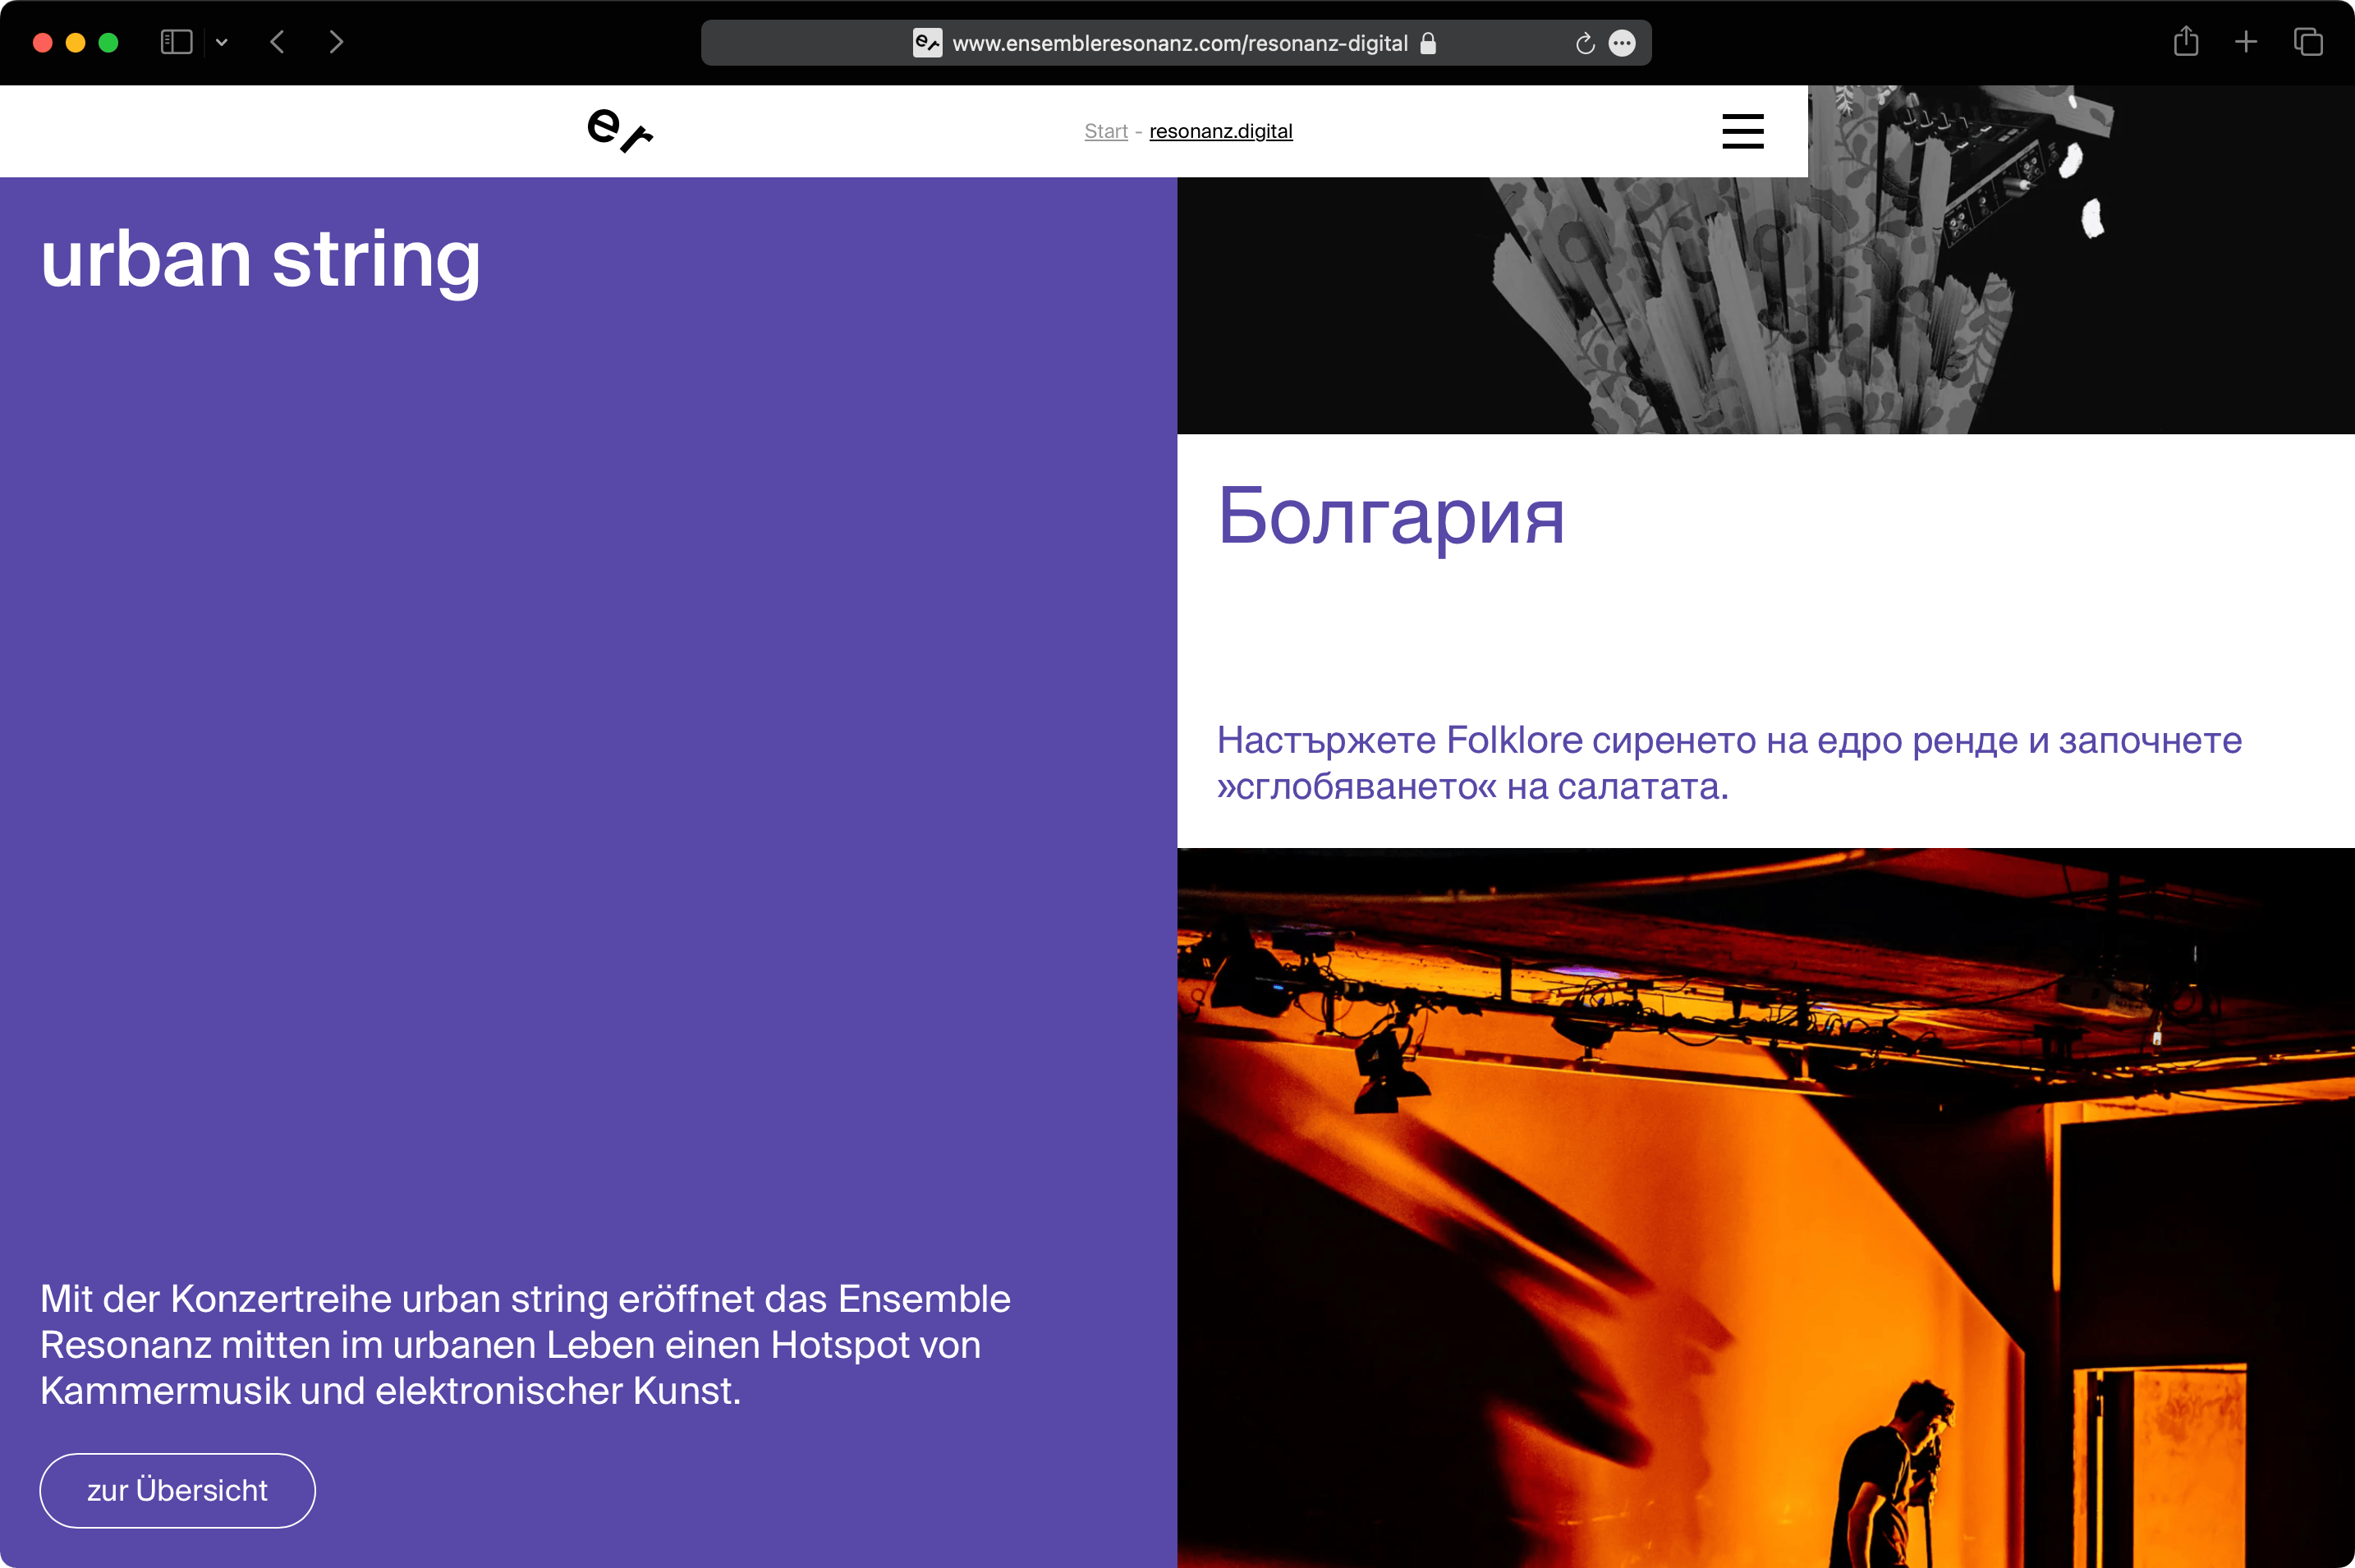Click the 'resonanz.digital' breadcrumb link
Viewport: 2355px width, 1568px height.
tap(1220, 131)
